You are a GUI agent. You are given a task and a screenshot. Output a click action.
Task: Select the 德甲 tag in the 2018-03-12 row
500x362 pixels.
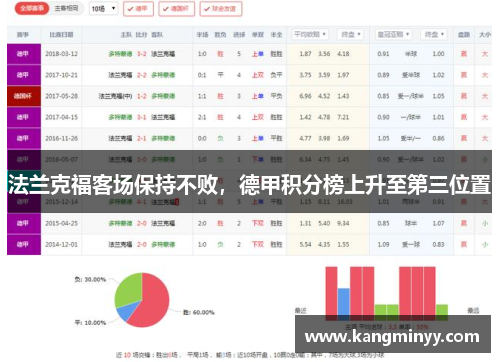tap(24, 54)
